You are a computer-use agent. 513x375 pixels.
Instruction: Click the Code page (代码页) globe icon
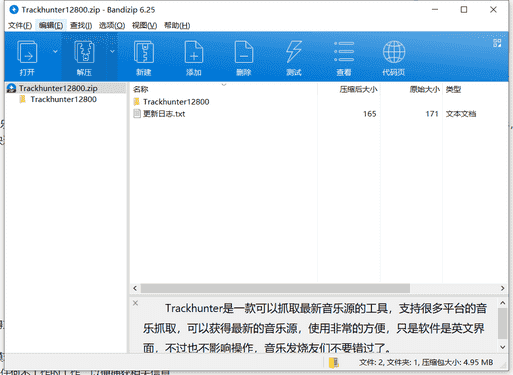coord(394,52)
